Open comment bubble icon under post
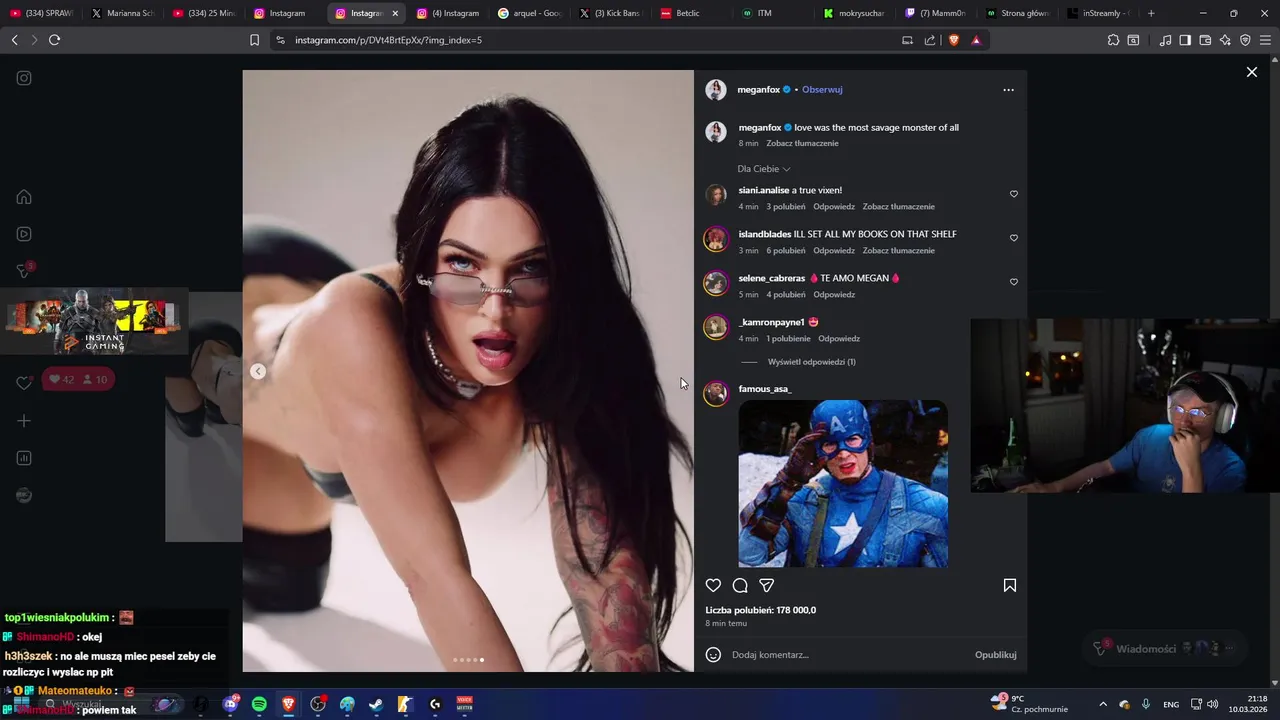This screenshot has height=720, width=1280. tap(740, 585)
